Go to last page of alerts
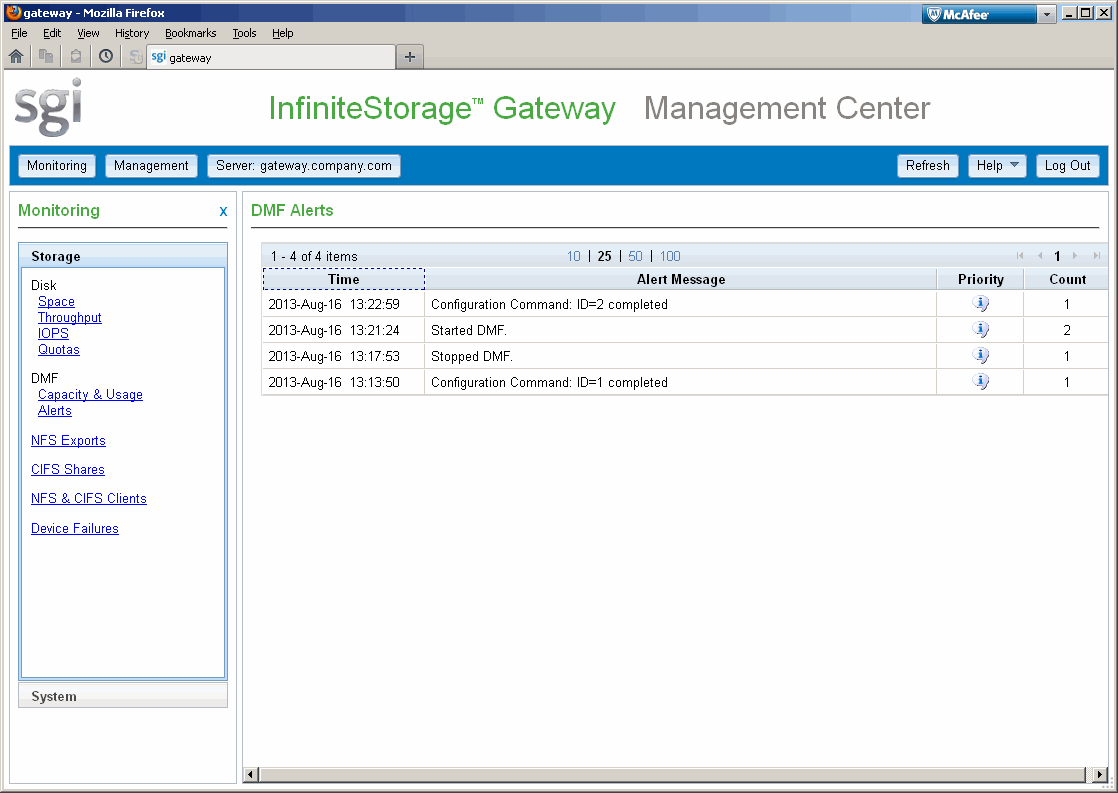 [1097, 256]
